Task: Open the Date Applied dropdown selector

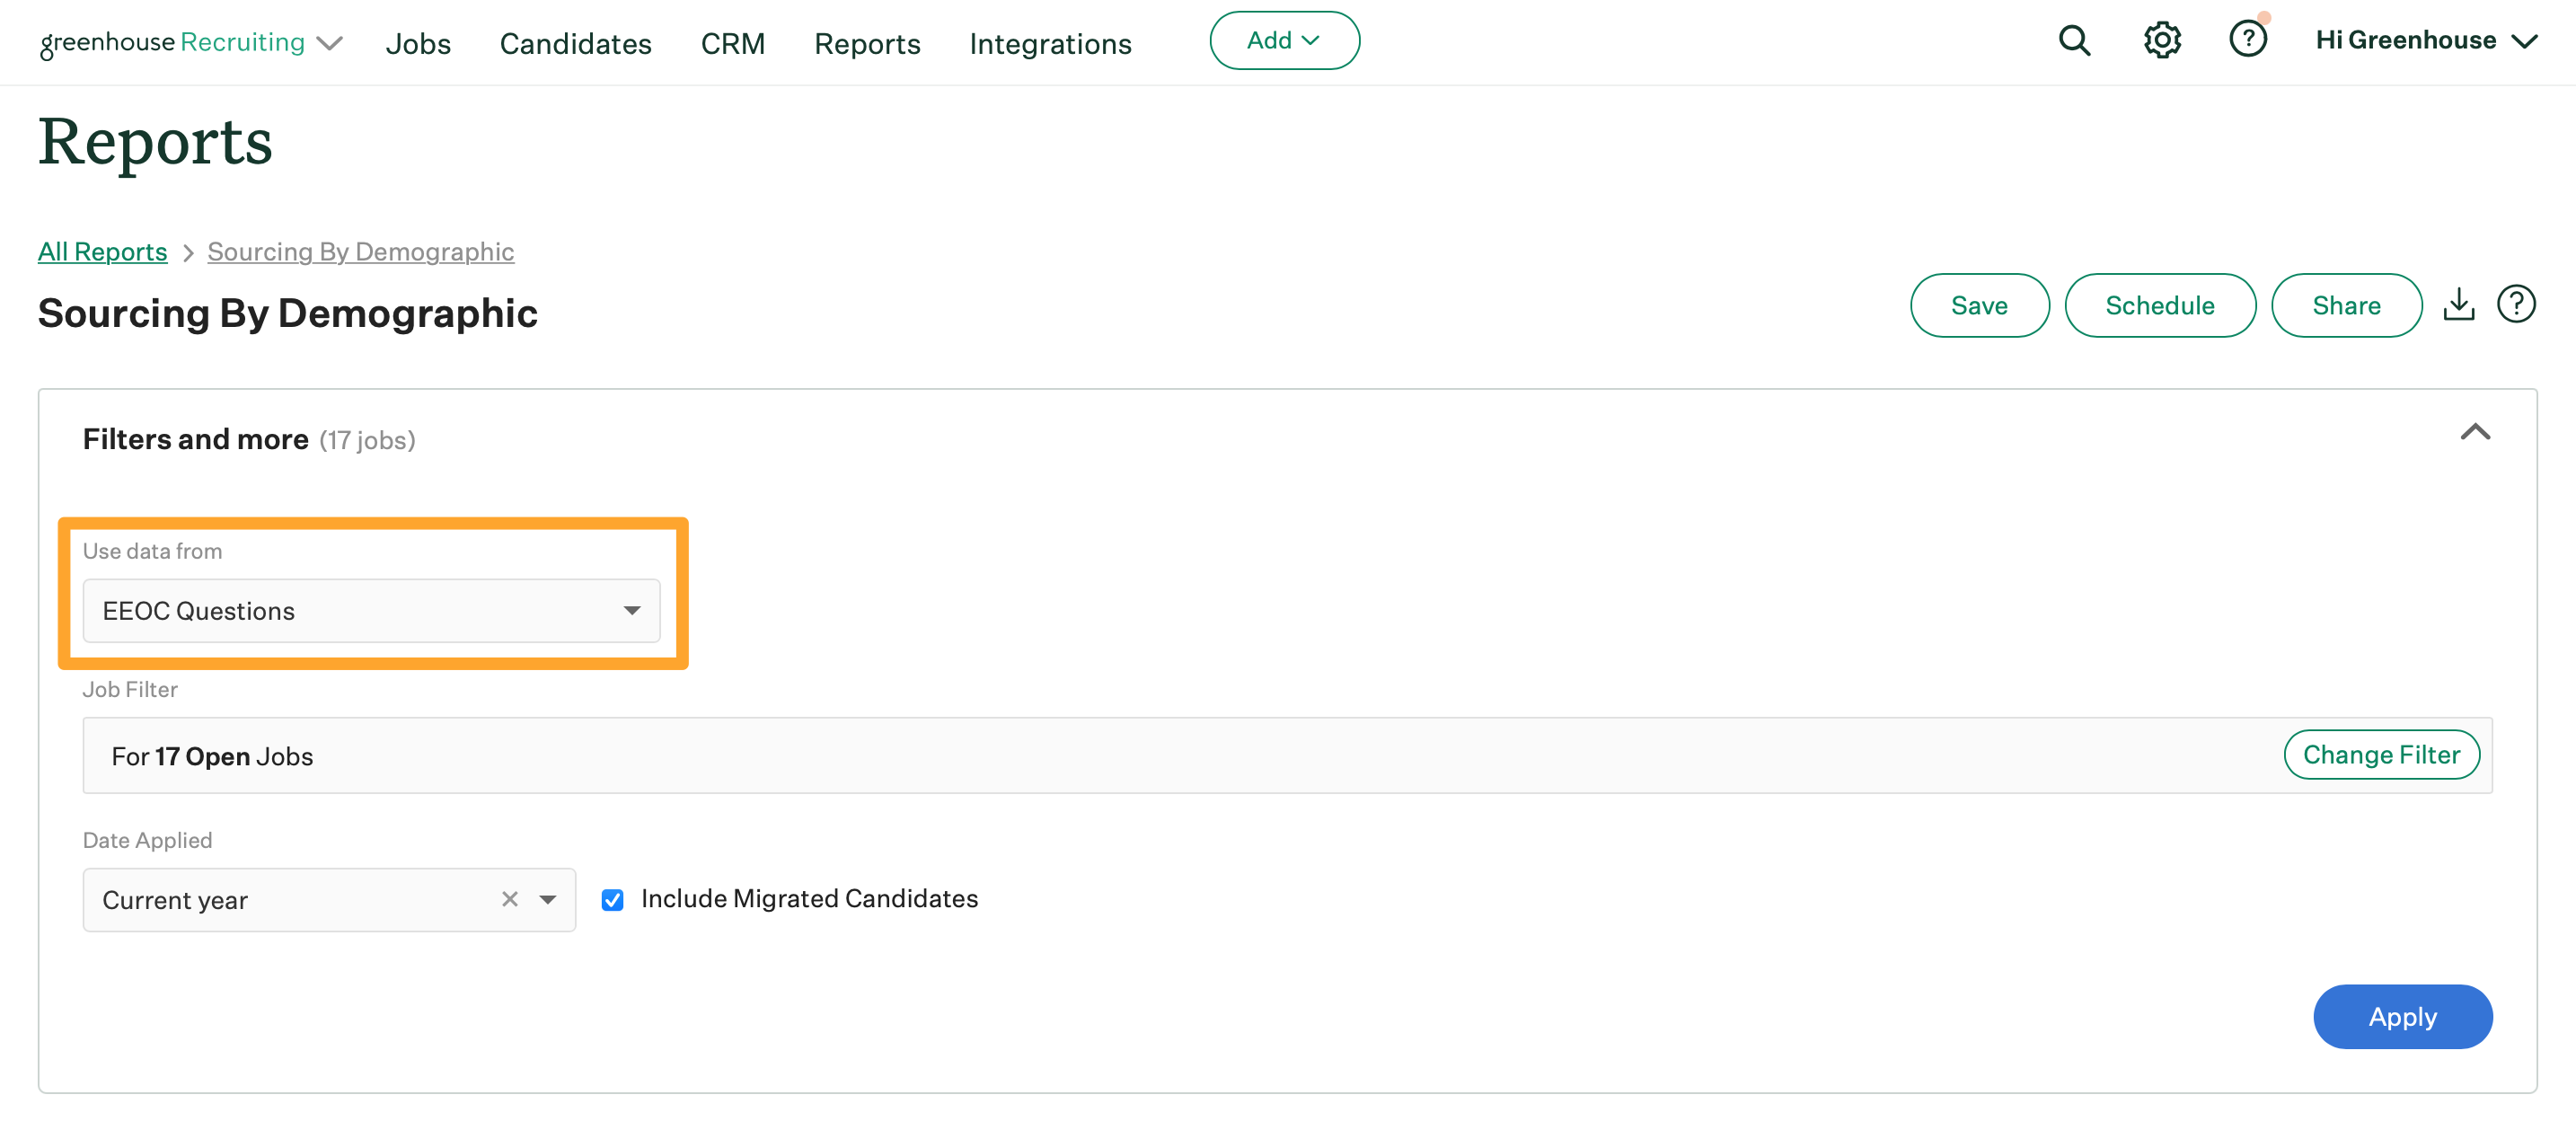Action: pos(551,900)
